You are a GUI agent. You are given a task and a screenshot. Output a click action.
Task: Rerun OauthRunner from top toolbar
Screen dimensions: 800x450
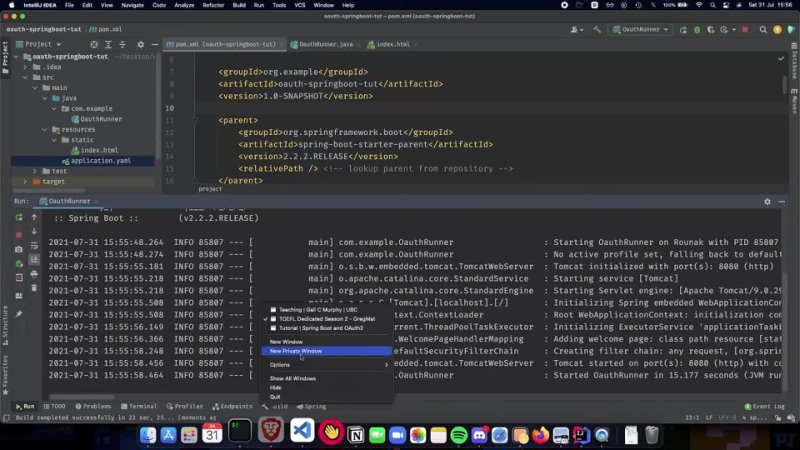(x=683, y=30)
